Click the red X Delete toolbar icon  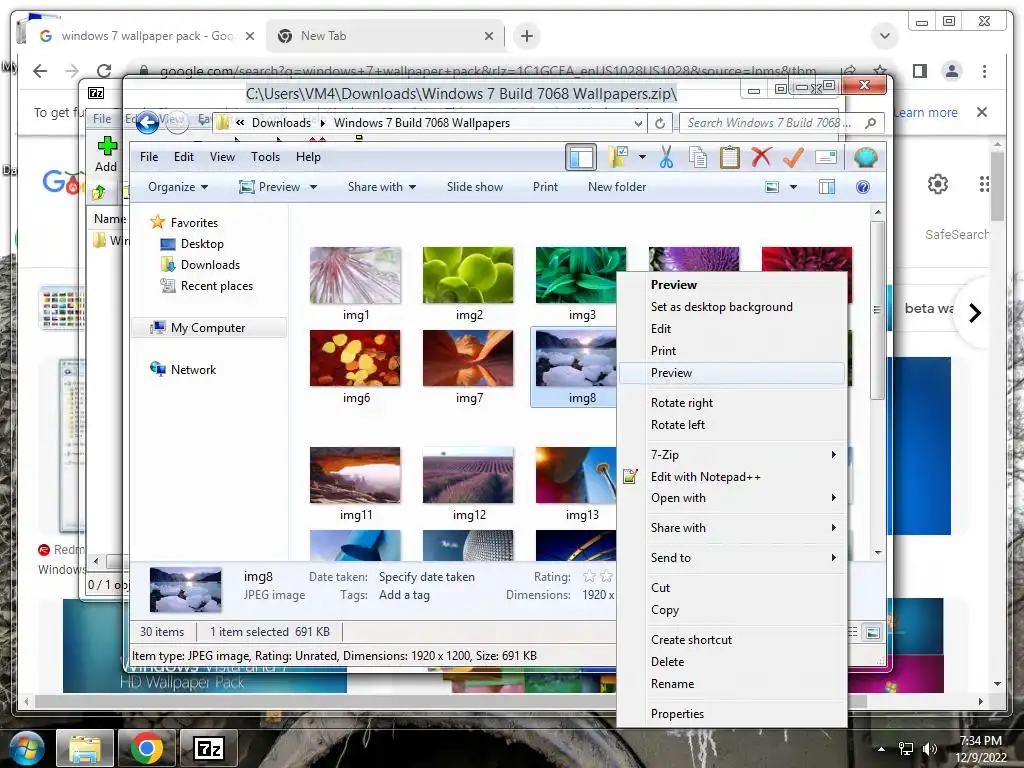761,157
